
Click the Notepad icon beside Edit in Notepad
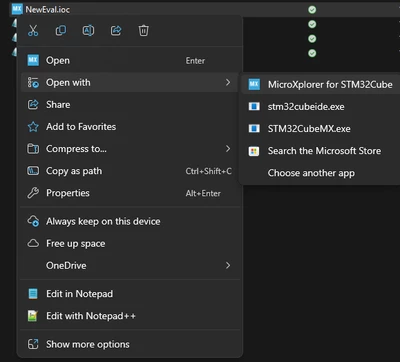tap(33, 294)
